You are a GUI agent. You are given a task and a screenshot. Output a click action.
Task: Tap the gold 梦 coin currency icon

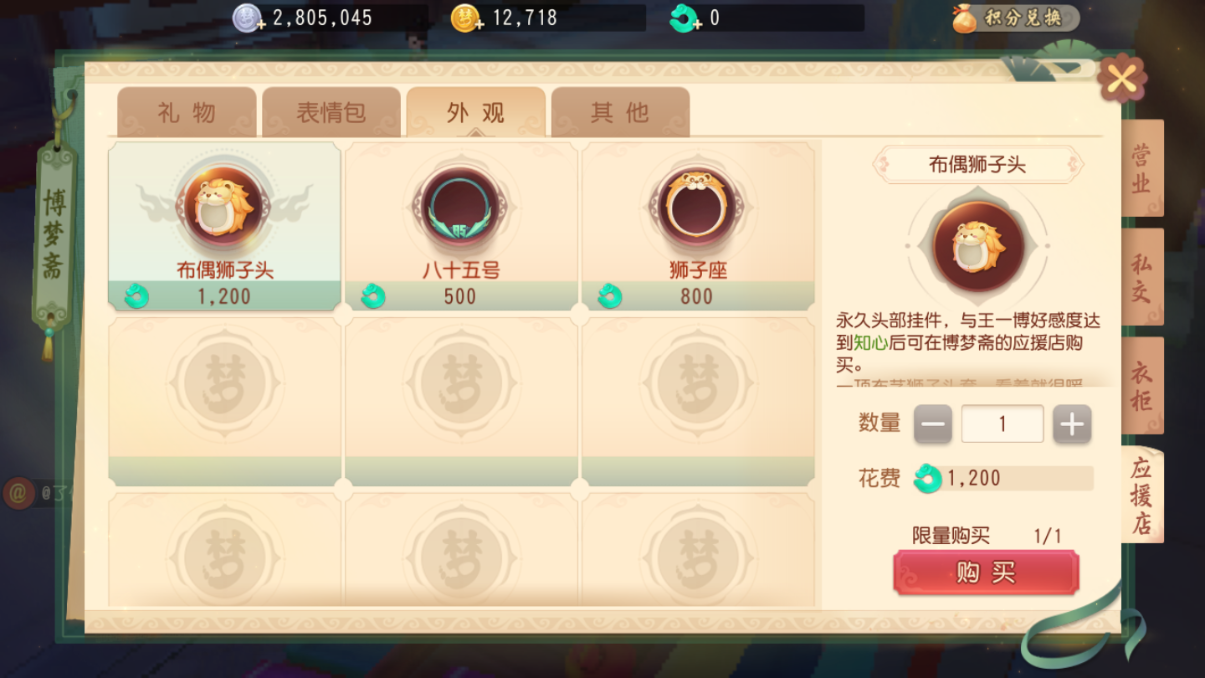pos(466,18)
